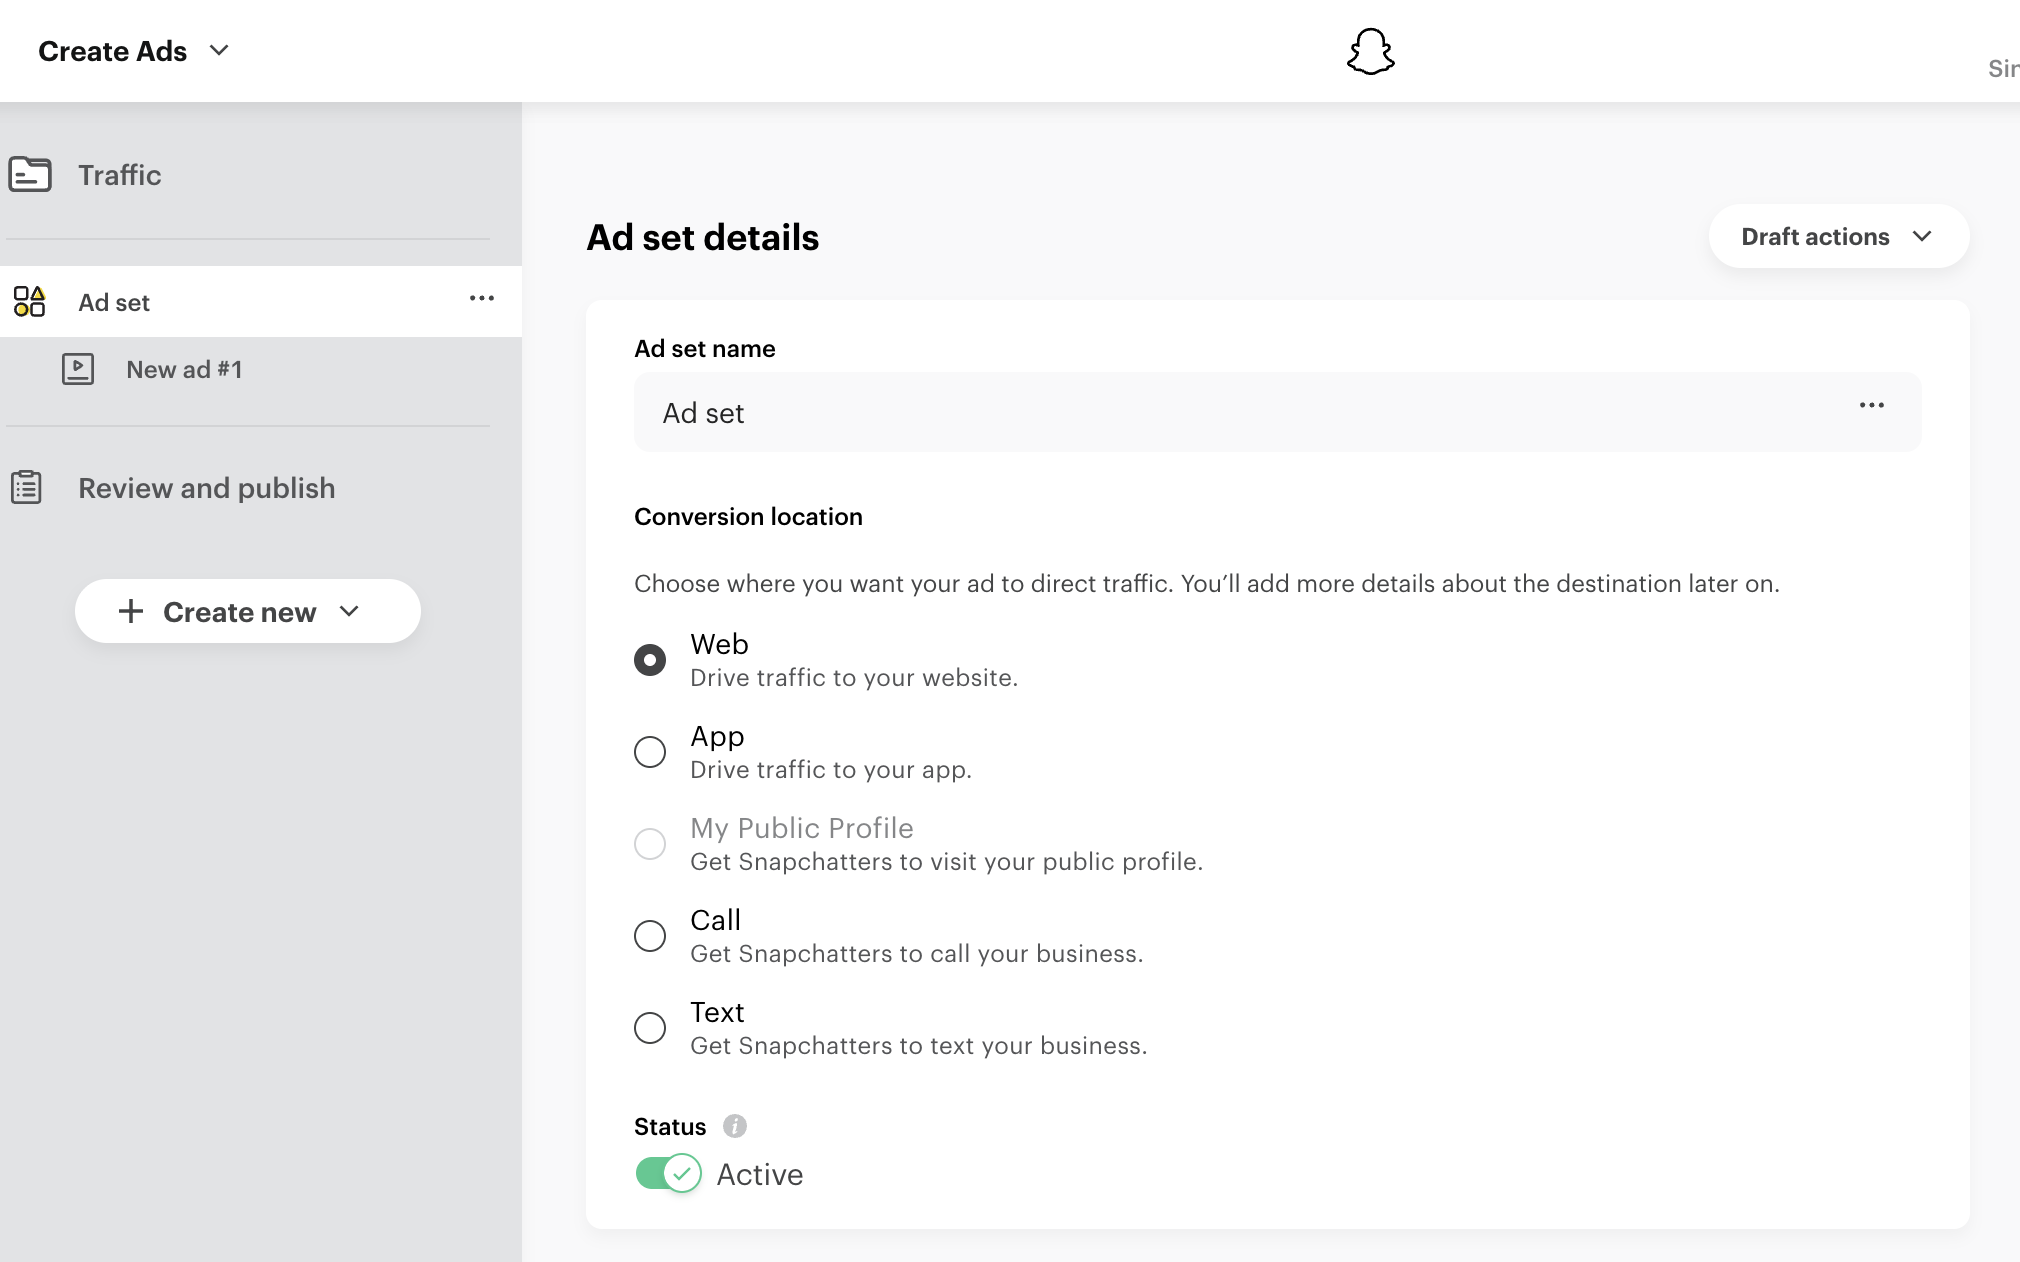This screenshot has width=2020, height=1262.
Task: Click the Create Ads title
Action: point(112,51)
